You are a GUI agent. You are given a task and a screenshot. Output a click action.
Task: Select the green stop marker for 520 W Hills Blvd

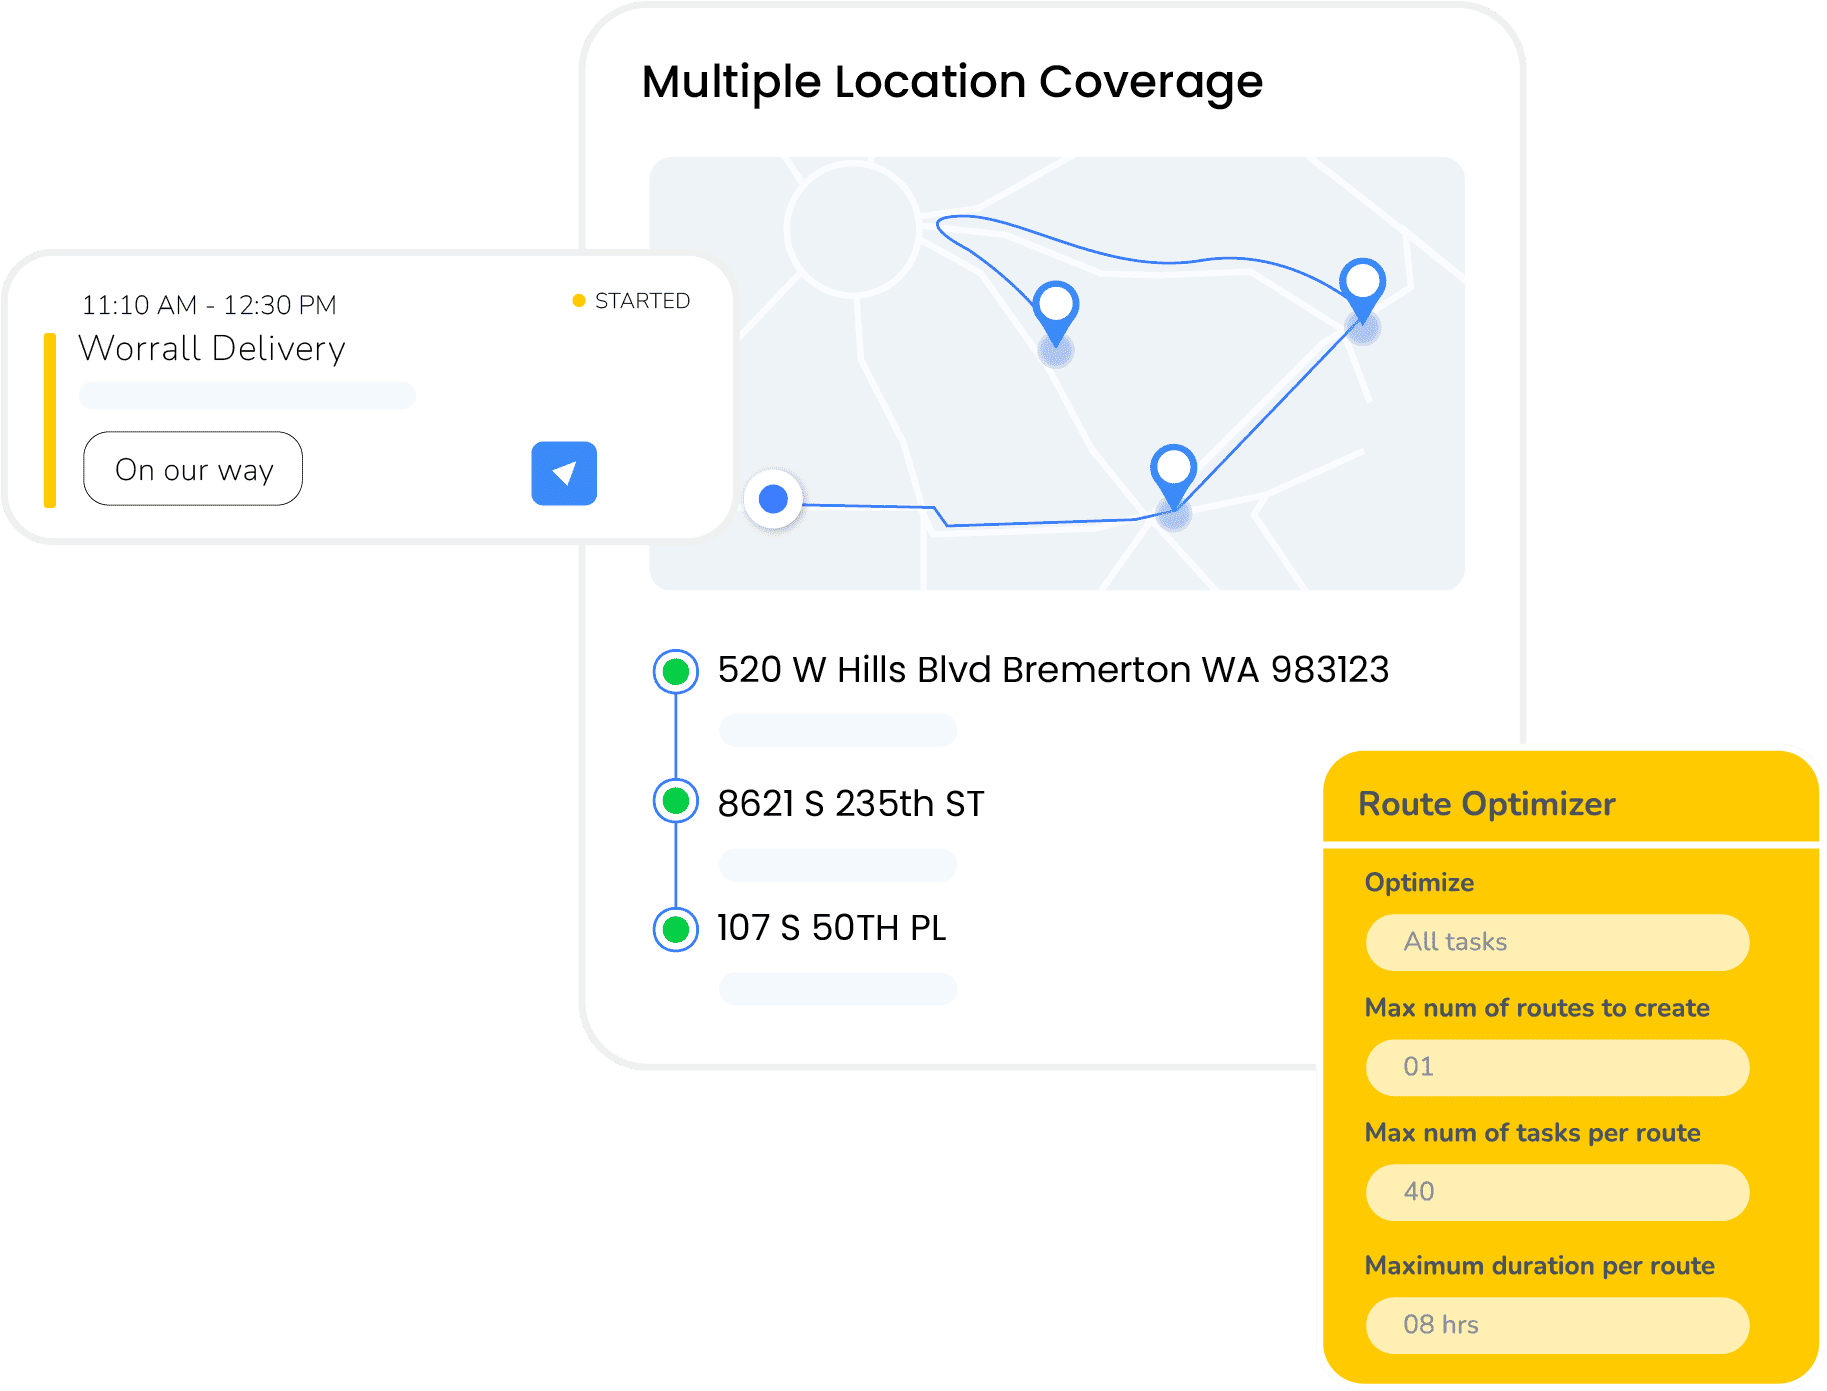674,673
